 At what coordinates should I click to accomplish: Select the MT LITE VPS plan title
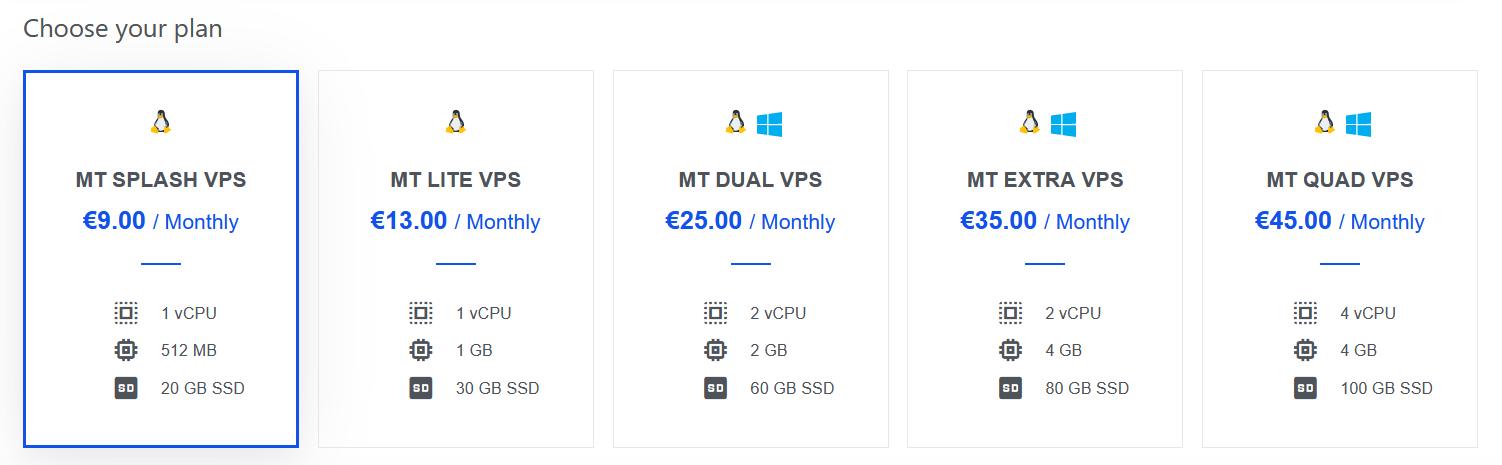pos(456,180)
